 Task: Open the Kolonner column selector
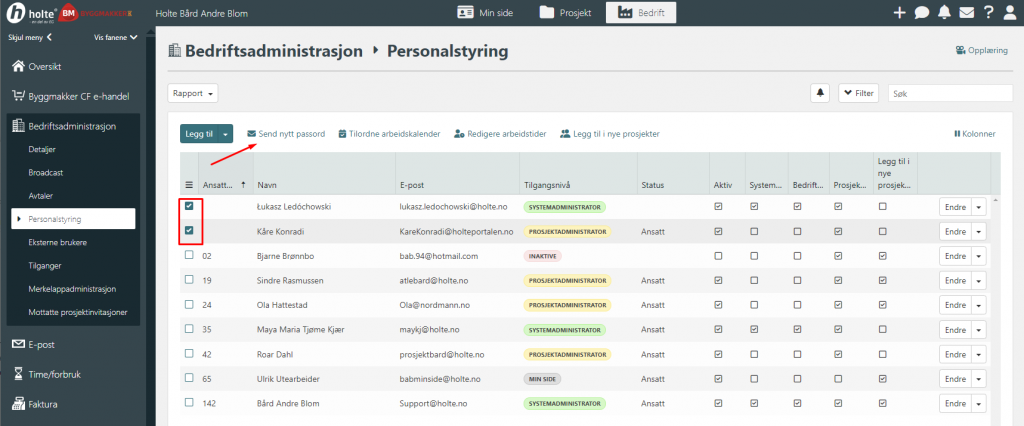[975, 133]
